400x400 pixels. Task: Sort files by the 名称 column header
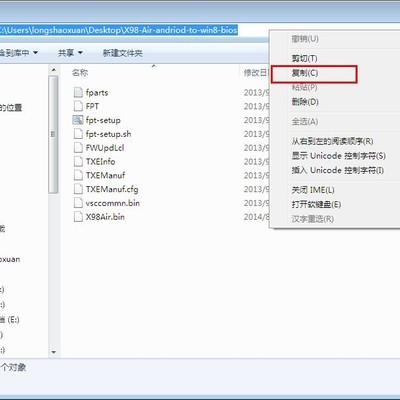pyautogui.click(x=80, y=72)
